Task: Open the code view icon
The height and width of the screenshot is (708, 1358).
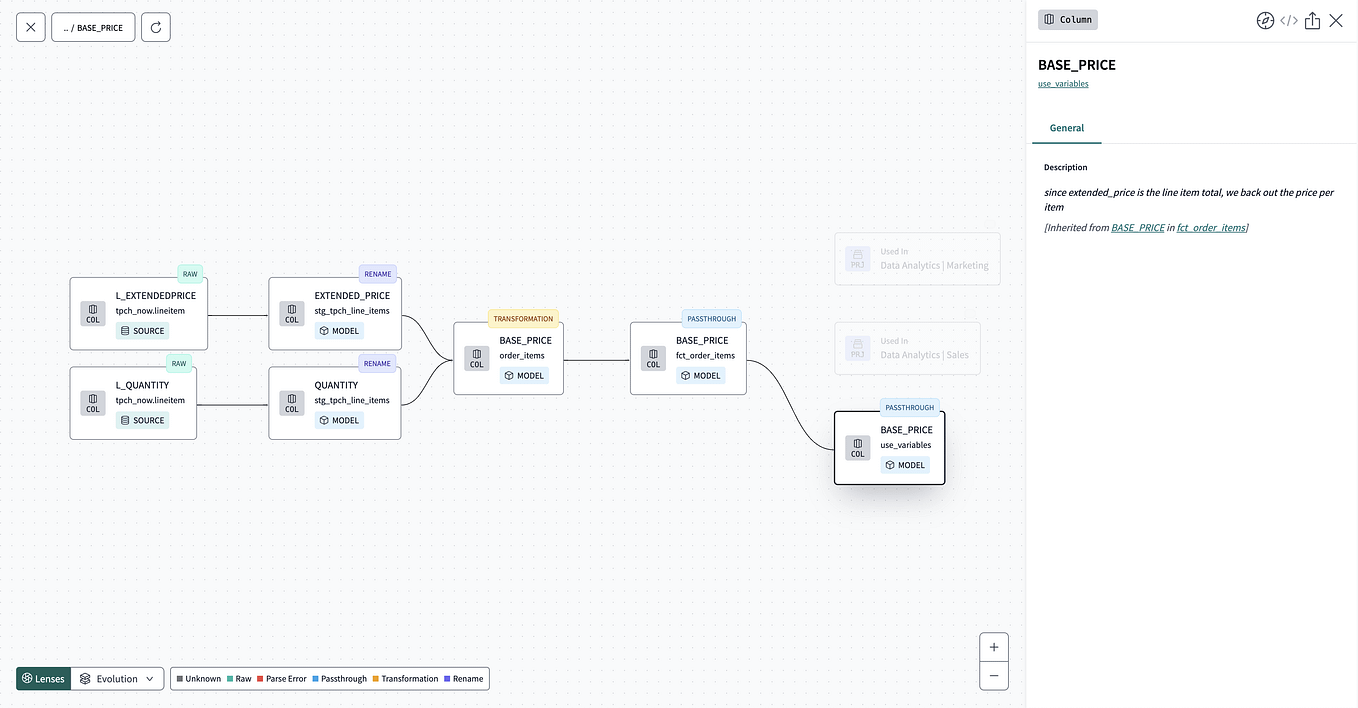Action: pyautogui.click(x=1289, y=20)
